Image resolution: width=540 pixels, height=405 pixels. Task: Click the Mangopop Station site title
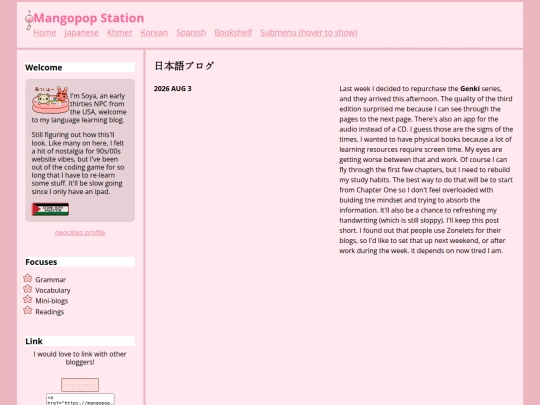coord(89,18)
